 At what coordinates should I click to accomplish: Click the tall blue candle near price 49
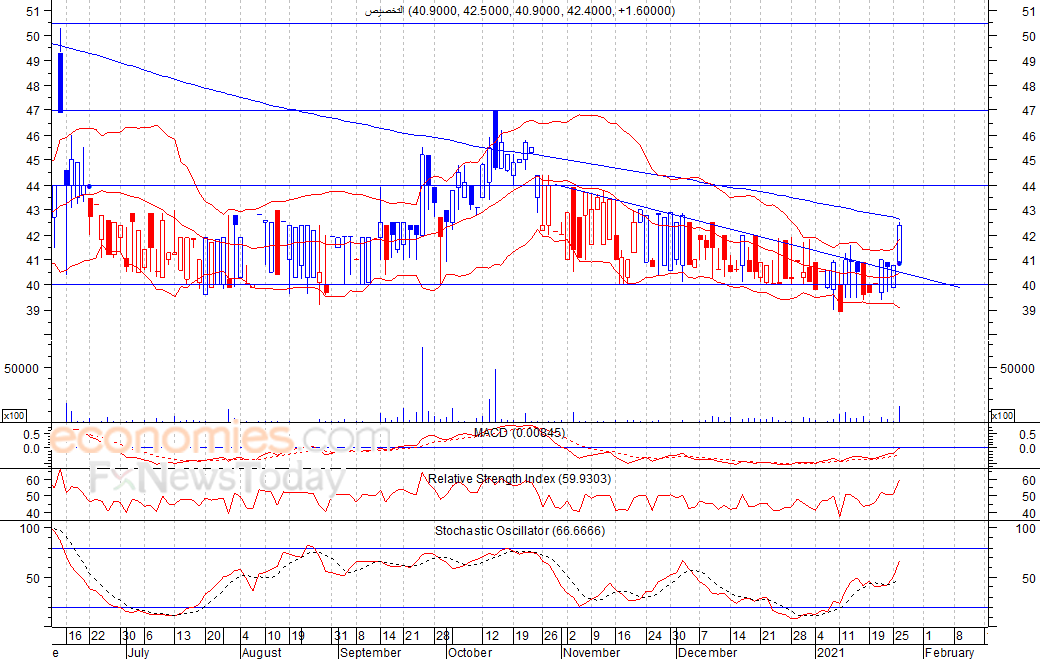click(60, 82)
